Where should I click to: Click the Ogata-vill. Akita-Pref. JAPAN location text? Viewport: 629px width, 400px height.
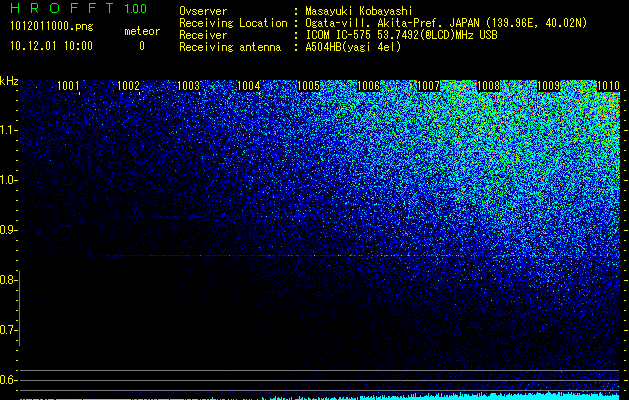(x=446, y=23)
